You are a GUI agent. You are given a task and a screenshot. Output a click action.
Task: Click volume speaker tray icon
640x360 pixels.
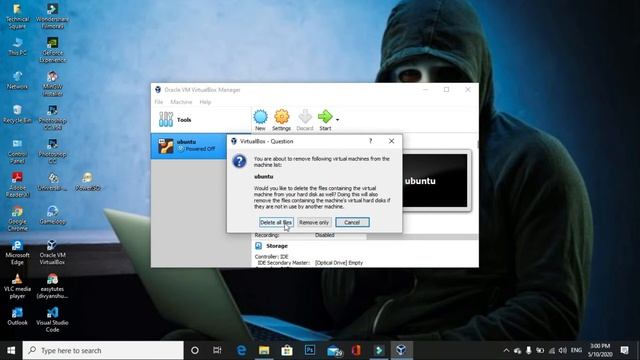click(563, 350)
